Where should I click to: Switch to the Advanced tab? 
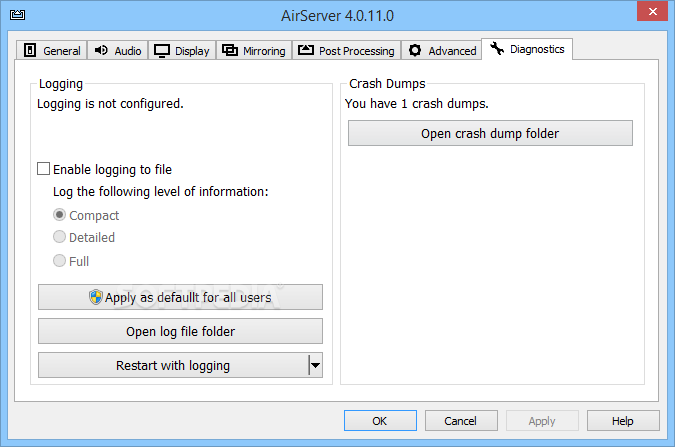[442, 50]
